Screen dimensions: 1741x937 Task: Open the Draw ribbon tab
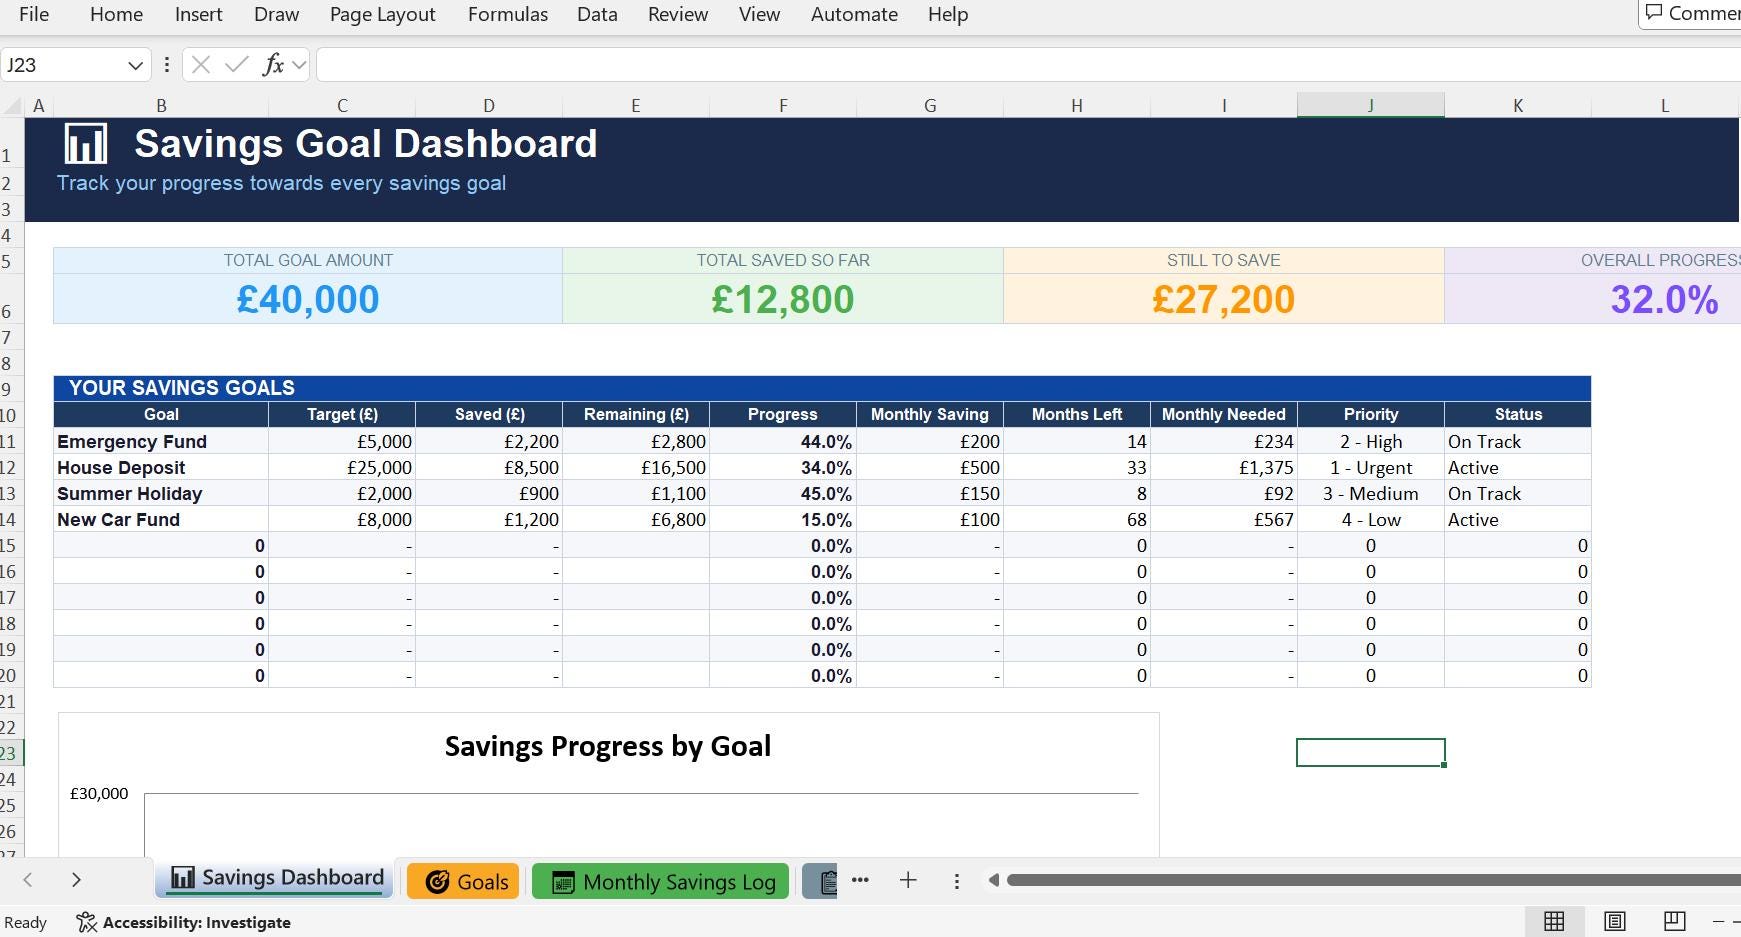click(276, 14)
